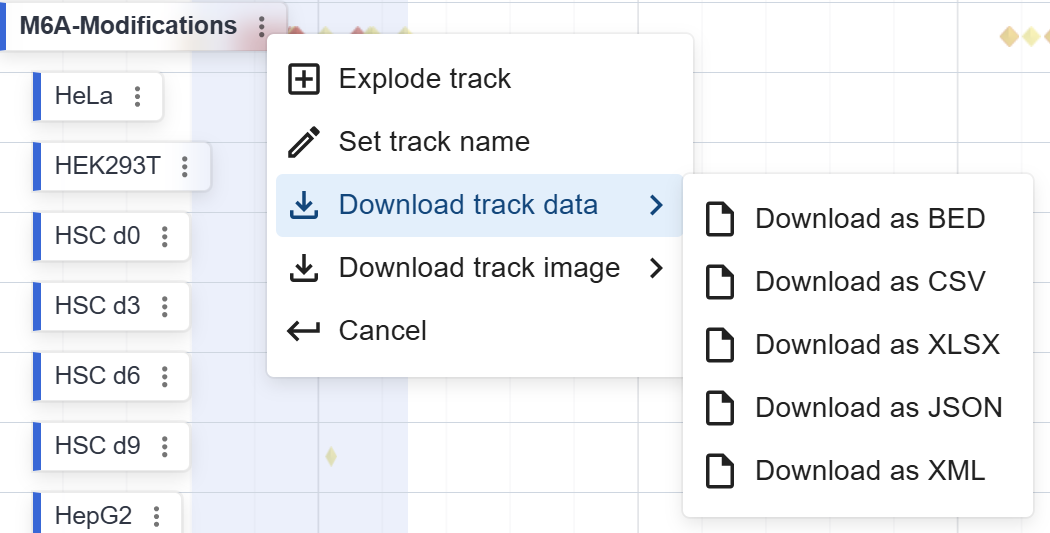This screenshot has height=533, width=1050.
Task: Download track data as CSV
Action: click(x=869, y=282)
